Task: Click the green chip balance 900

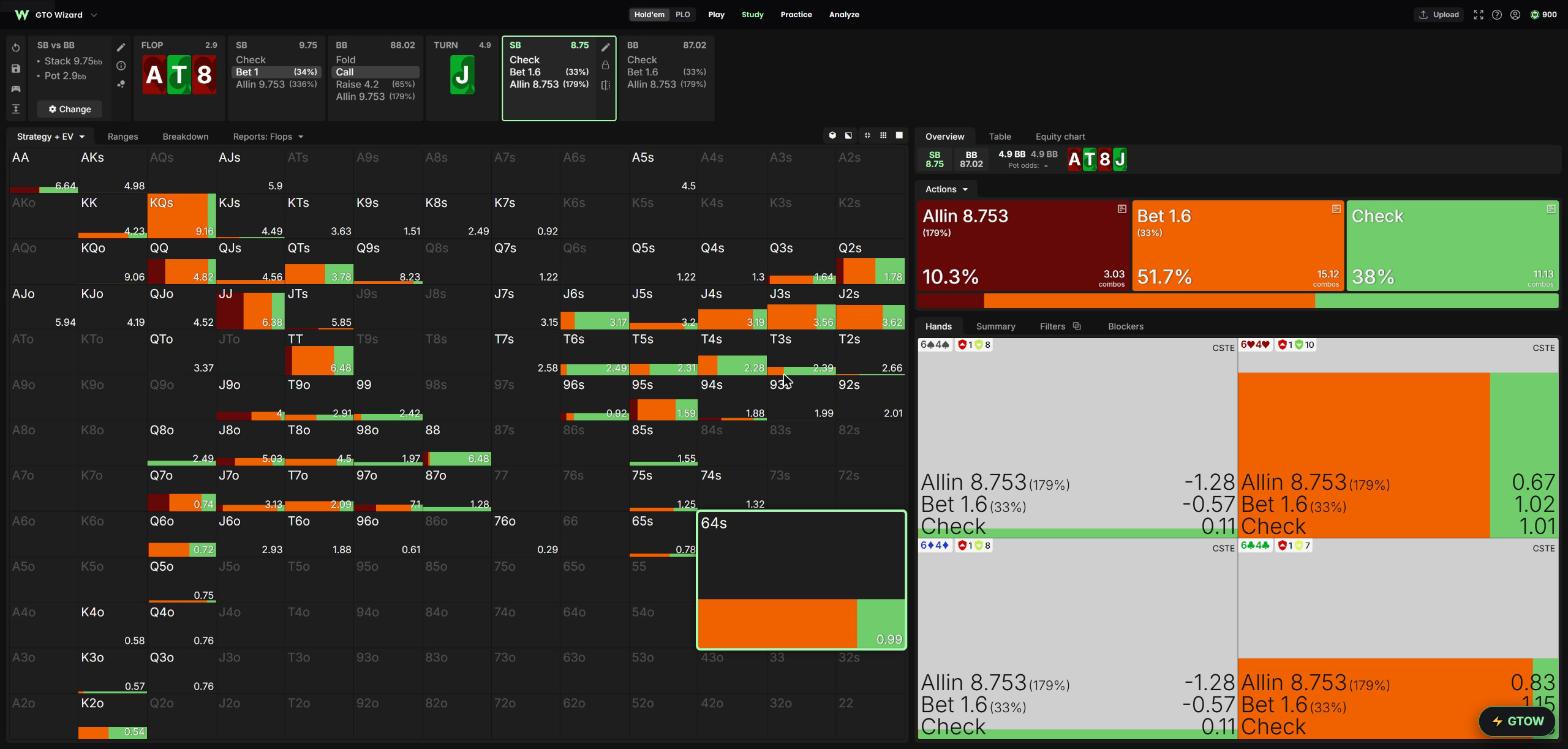Action: (1544, 15)
